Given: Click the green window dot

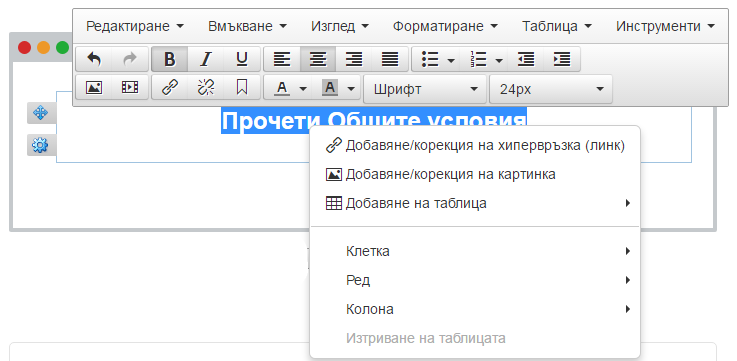Looking at the screenshot, I should [63, 47].
